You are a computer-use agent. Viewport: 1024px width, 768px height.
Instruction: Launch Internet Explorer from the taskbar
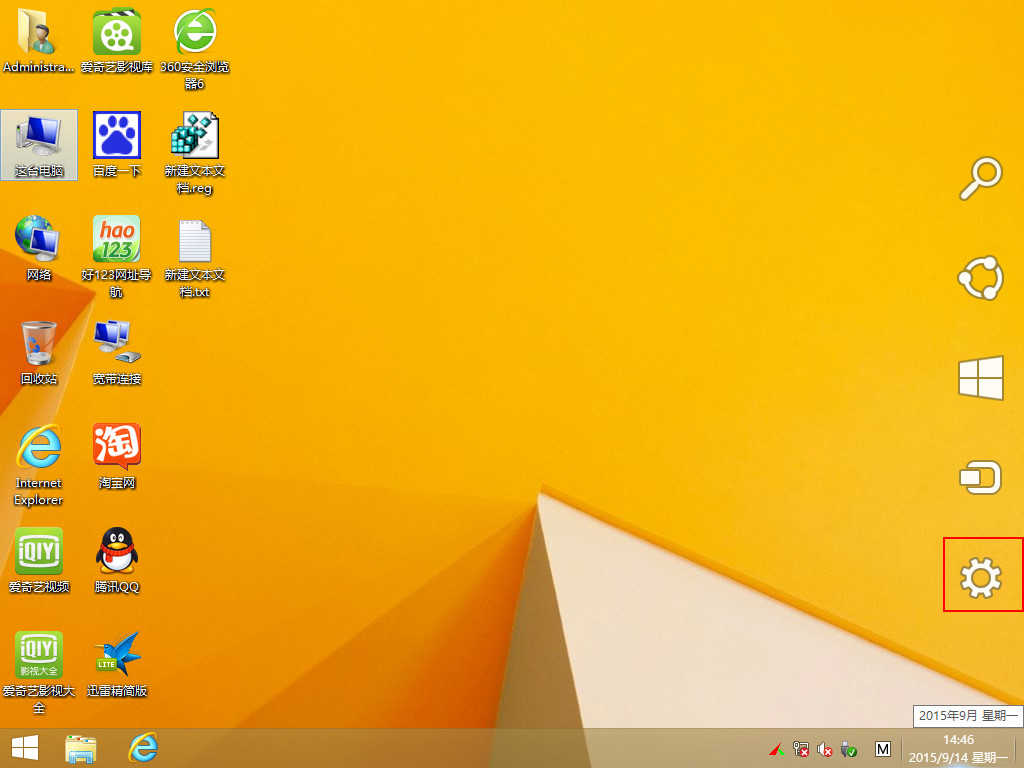click(x=143, y=748)
